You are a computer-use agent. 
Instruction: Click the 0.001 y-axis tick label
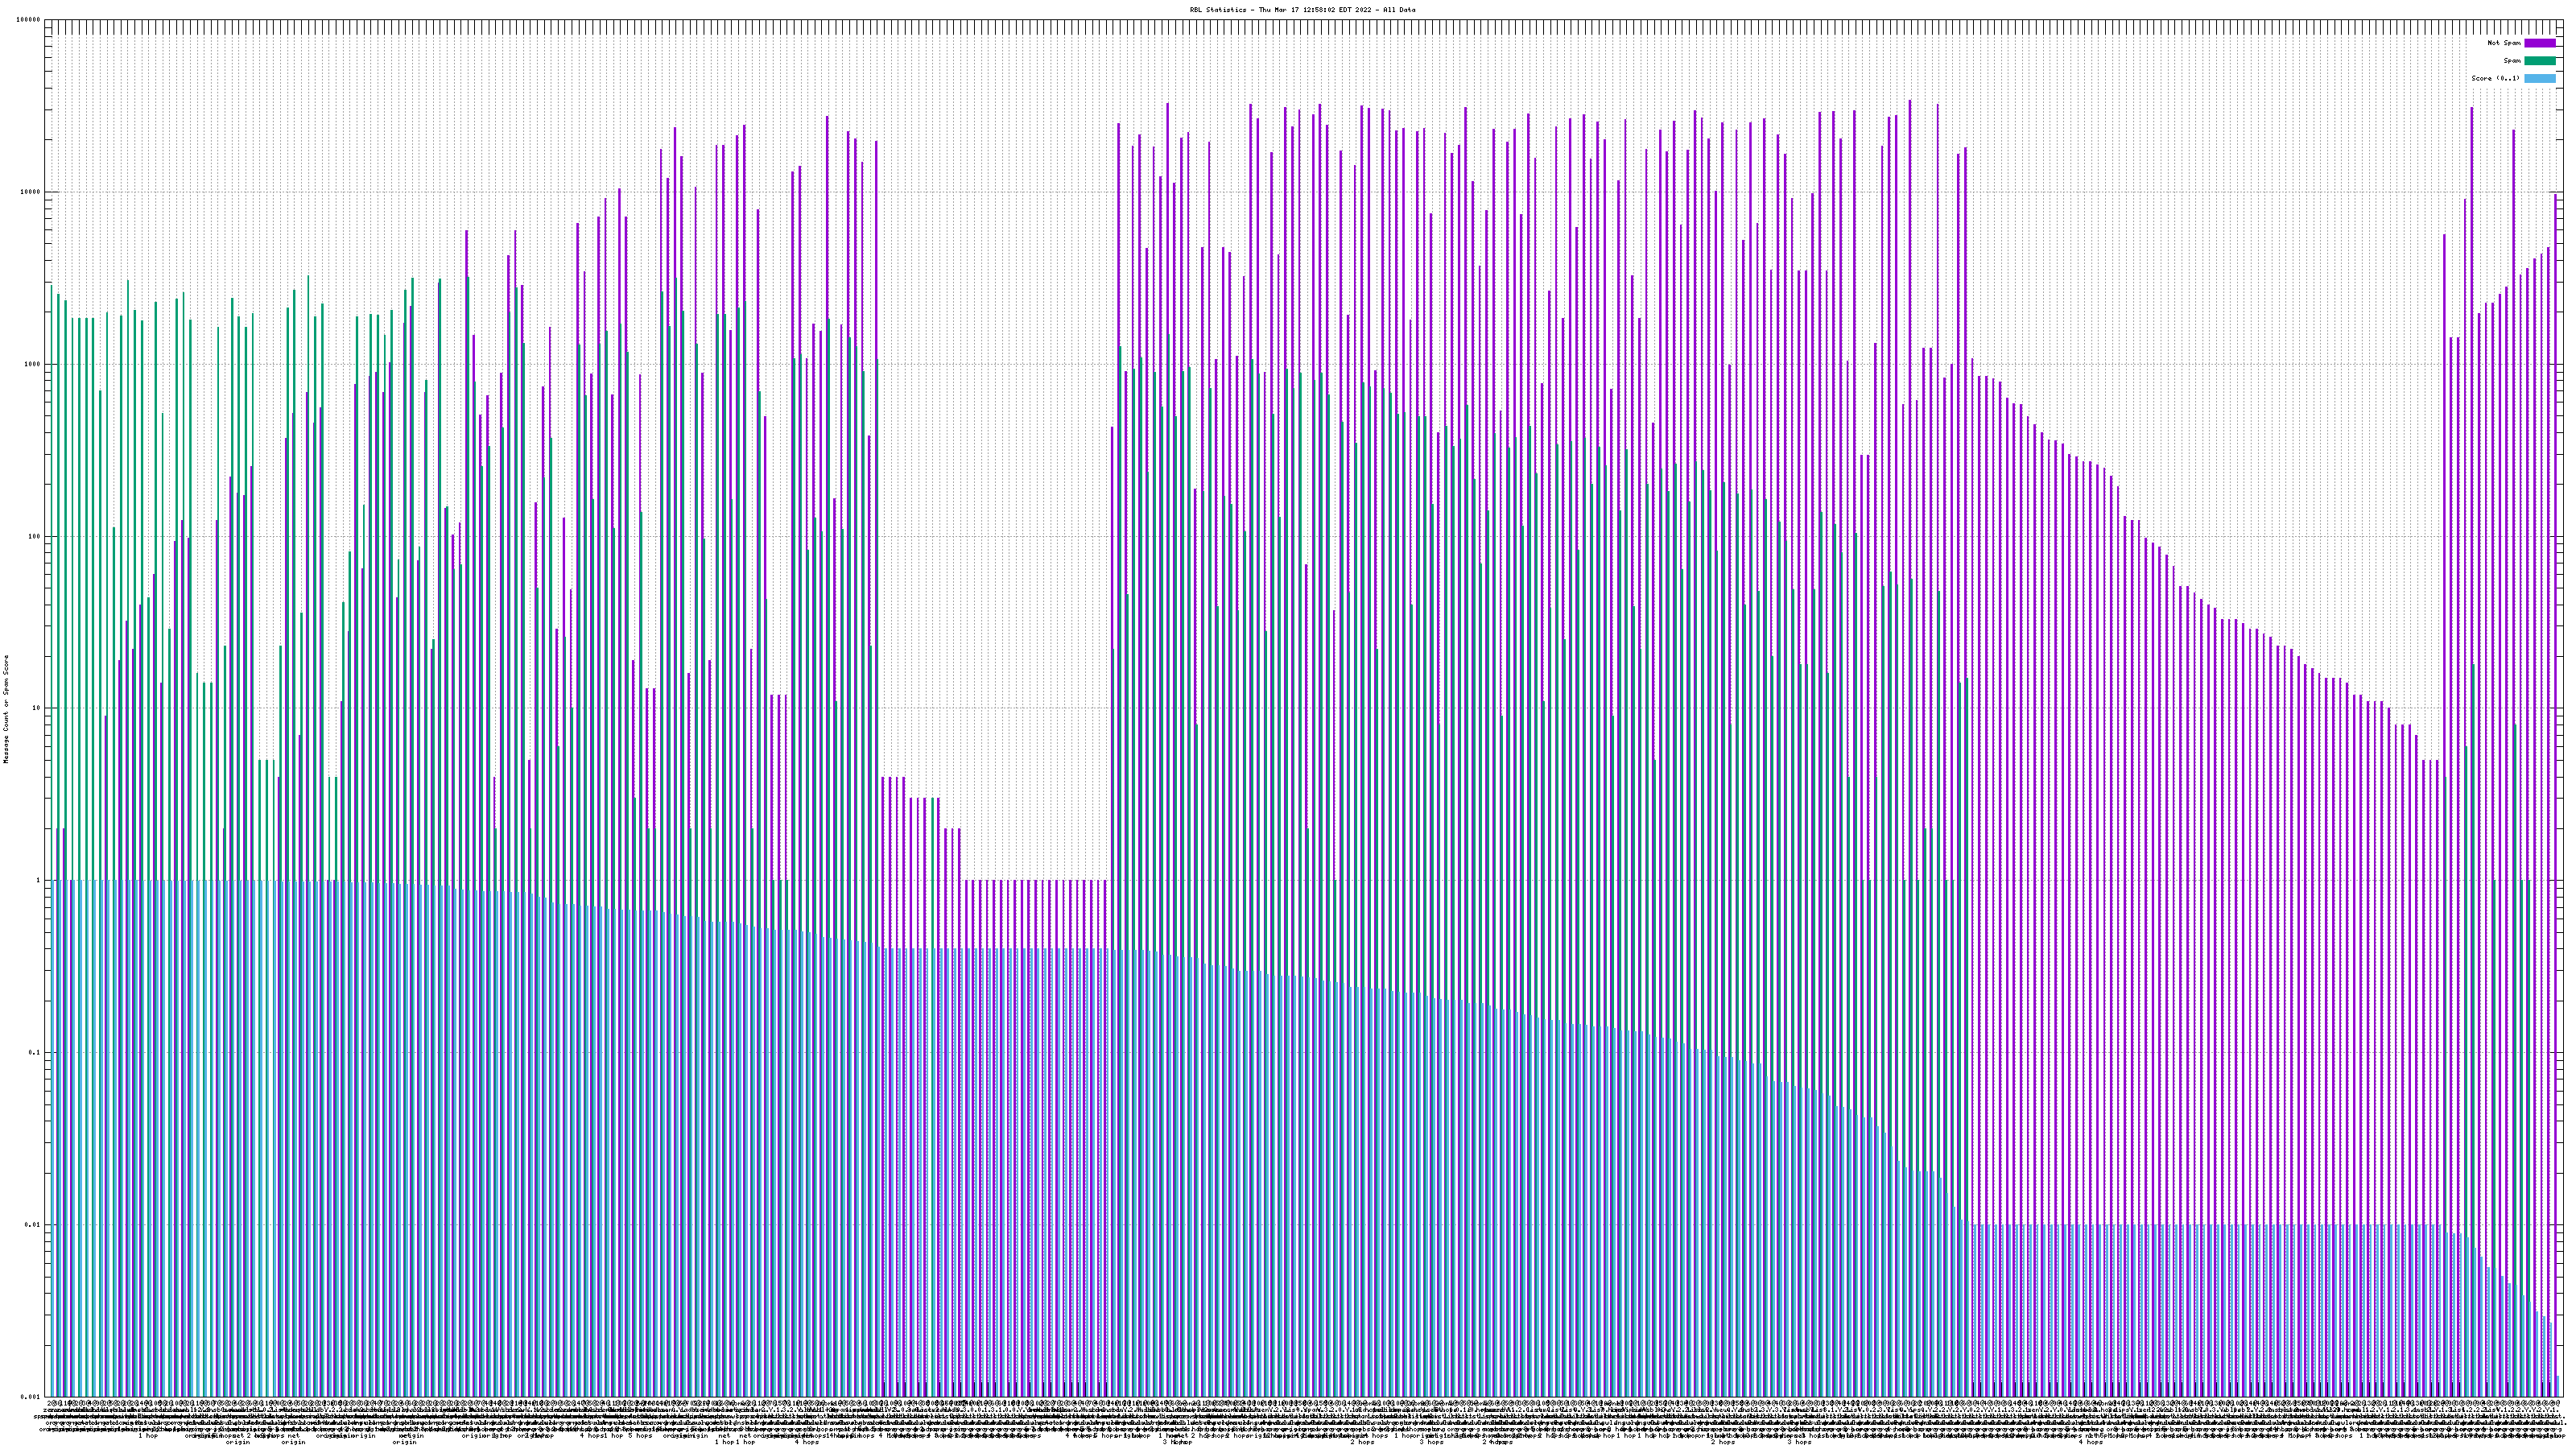coord(31,1397)
